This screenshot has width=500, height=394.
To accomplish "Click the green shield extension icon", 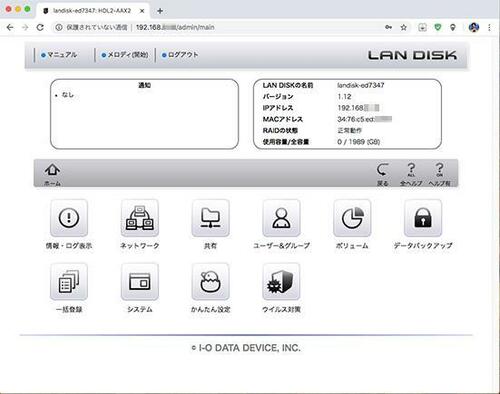I will pyautogui.click(x=438, y=27).
